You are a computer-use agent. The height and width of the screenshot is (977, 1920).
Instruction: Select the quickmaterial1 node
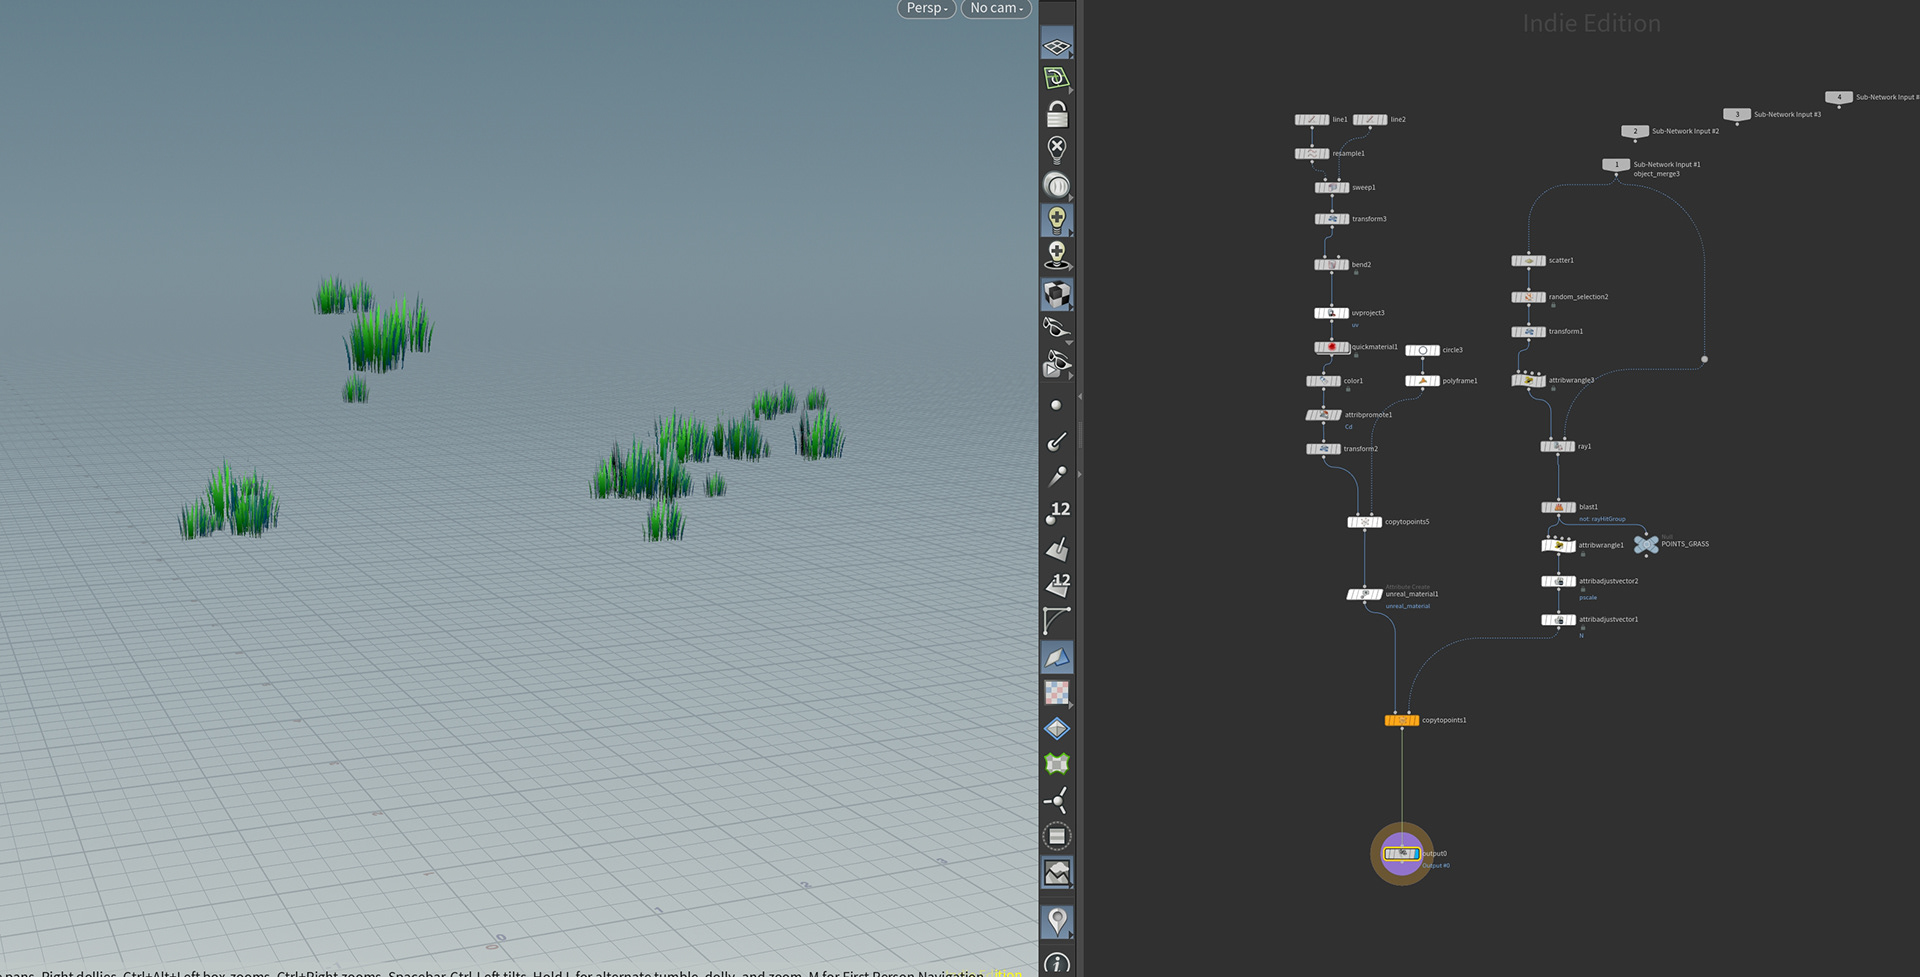pos(1331,347)
